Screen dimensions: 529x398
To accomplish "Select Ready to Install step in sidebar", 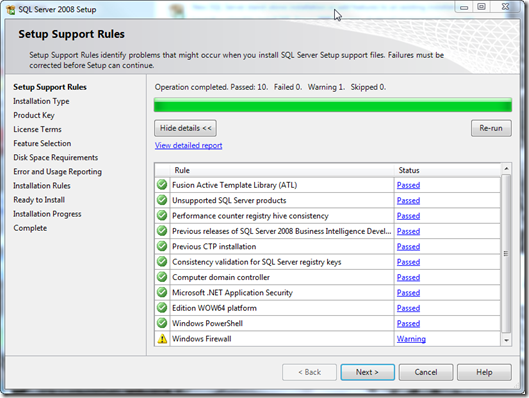I will [x=39, y=200].
